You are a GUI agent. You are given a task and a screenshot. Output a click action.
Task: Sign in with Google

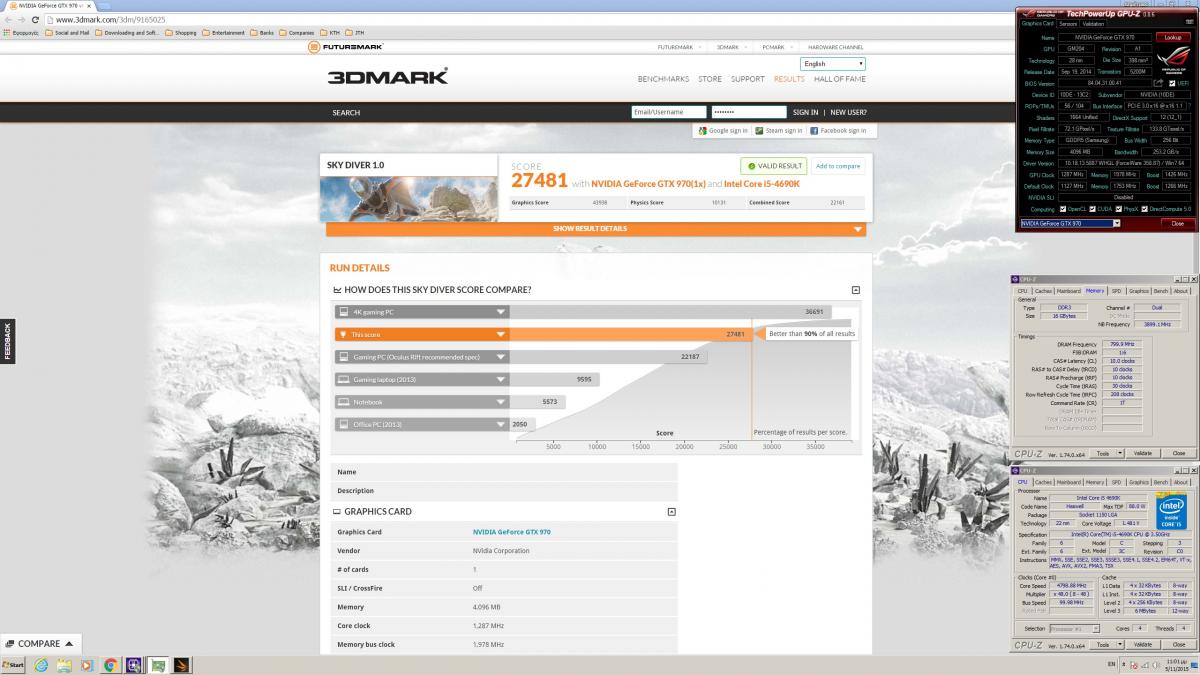[723, 131]
